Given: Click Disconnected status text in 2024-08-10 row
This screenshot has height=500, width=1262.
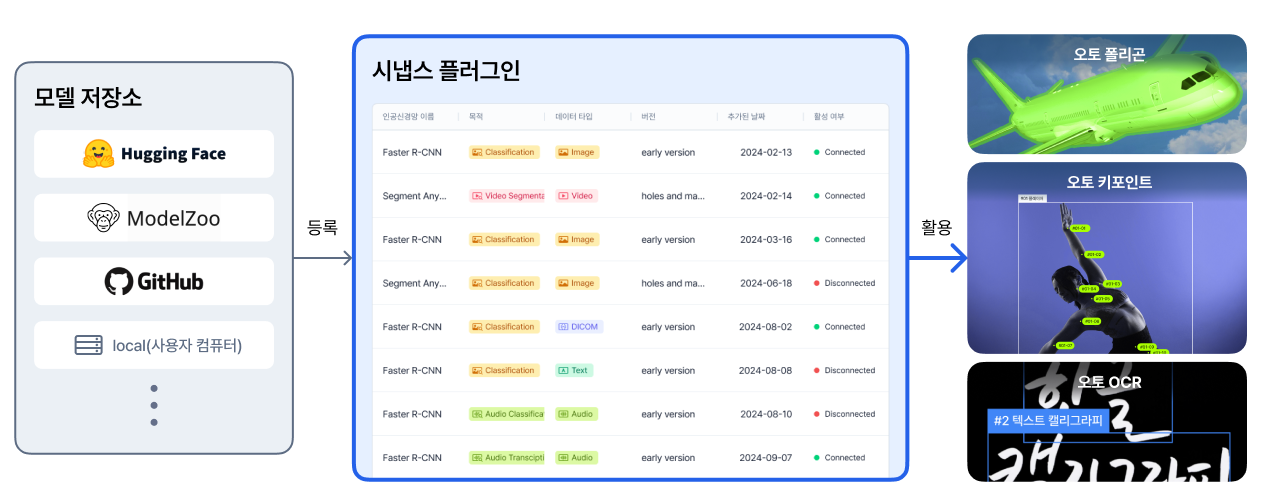Looking at the screenshot, I should tap(850, 414).
